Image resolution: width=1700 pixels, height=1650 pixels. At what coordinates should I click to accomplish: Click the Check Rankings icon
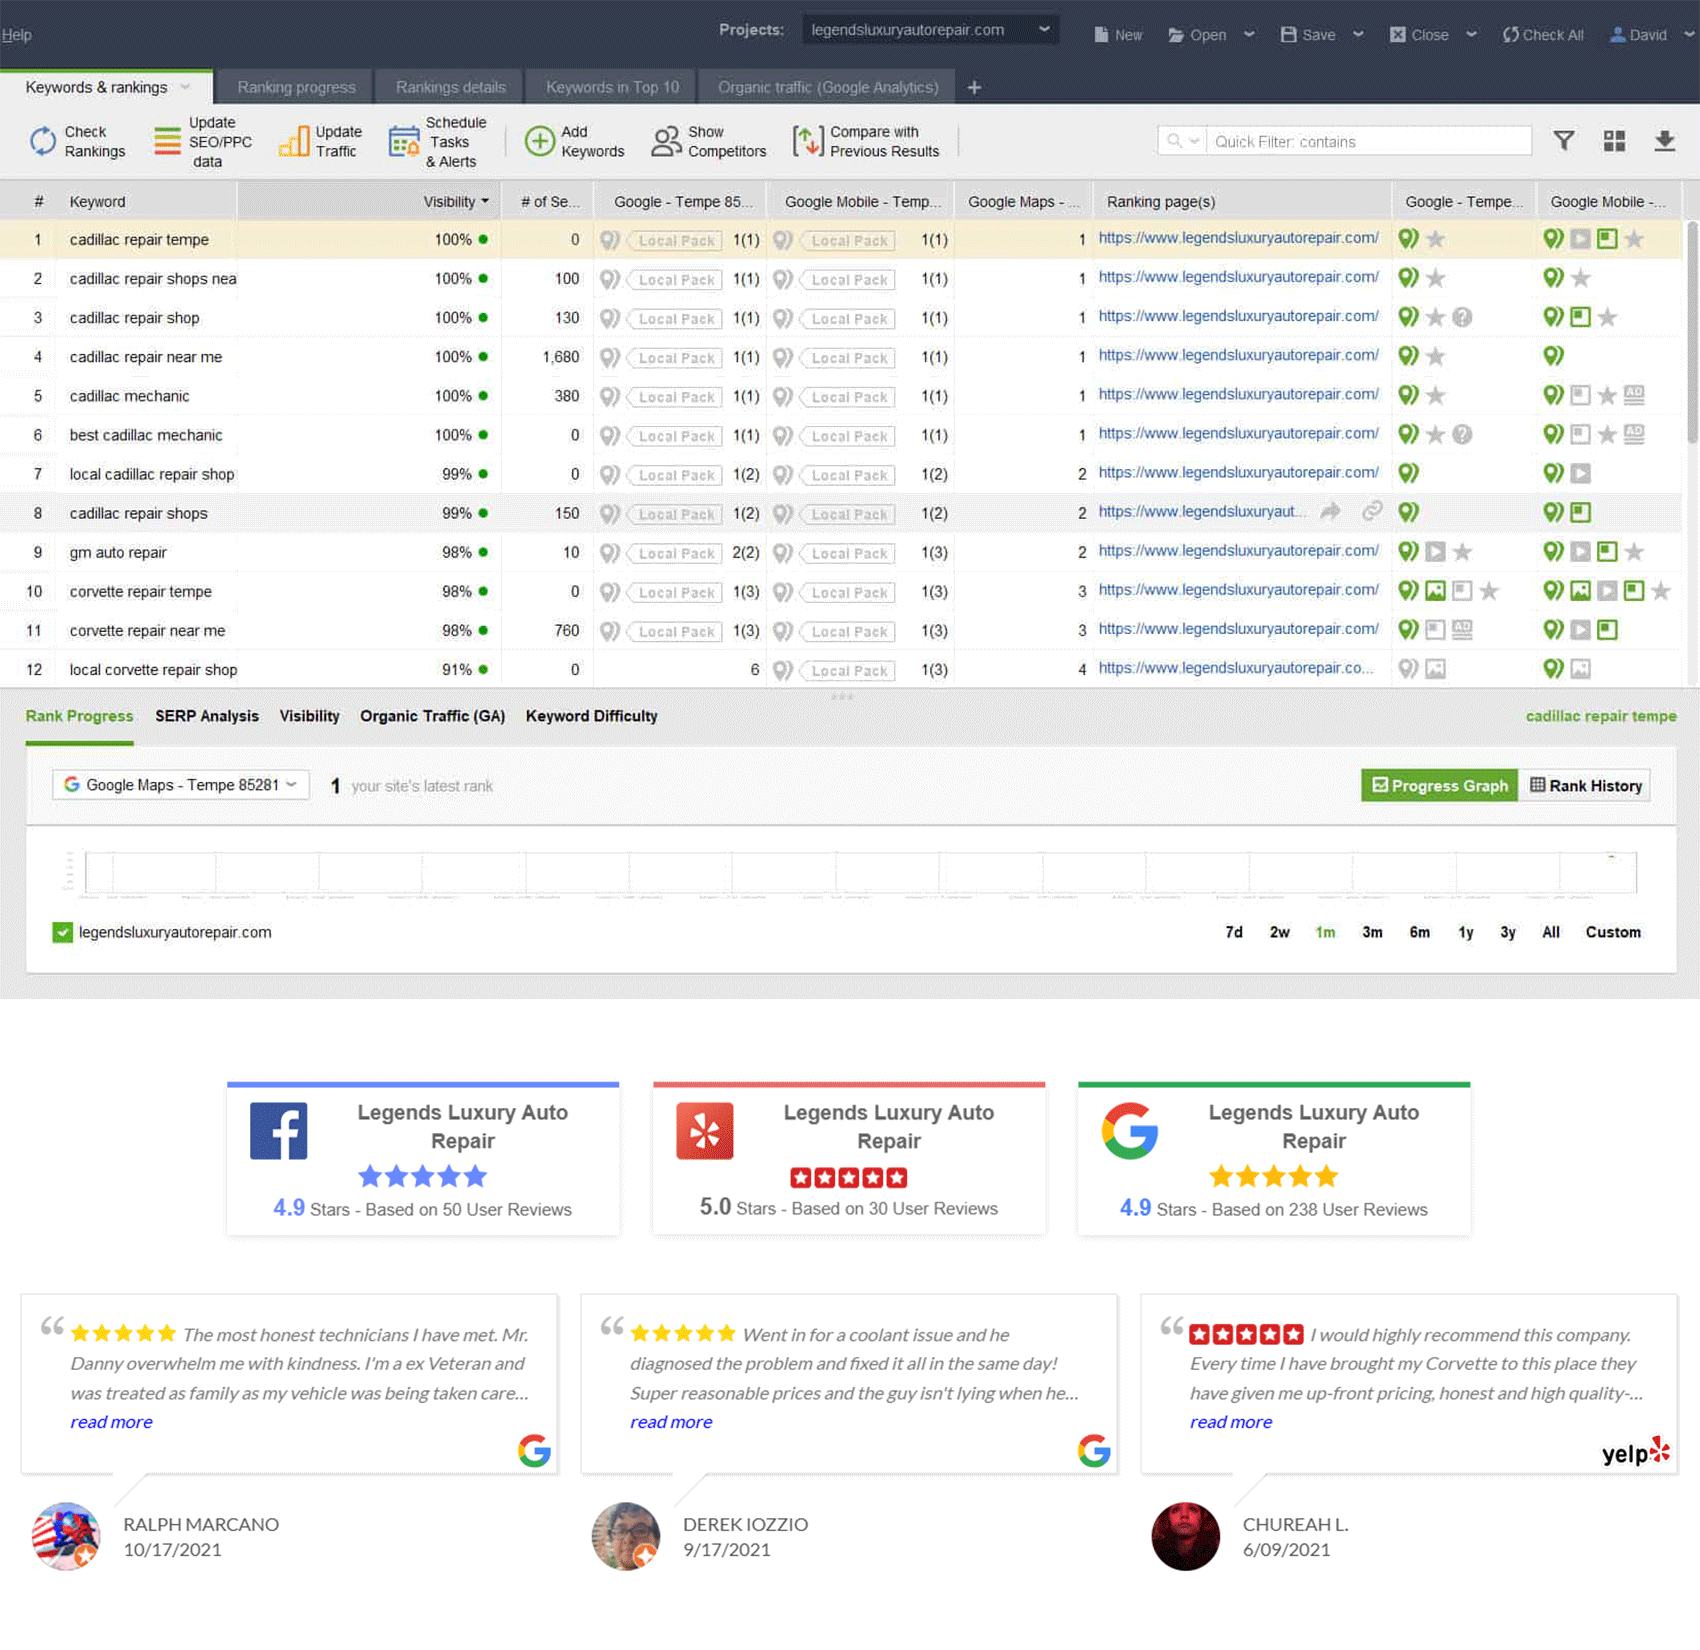click(42, 141)
